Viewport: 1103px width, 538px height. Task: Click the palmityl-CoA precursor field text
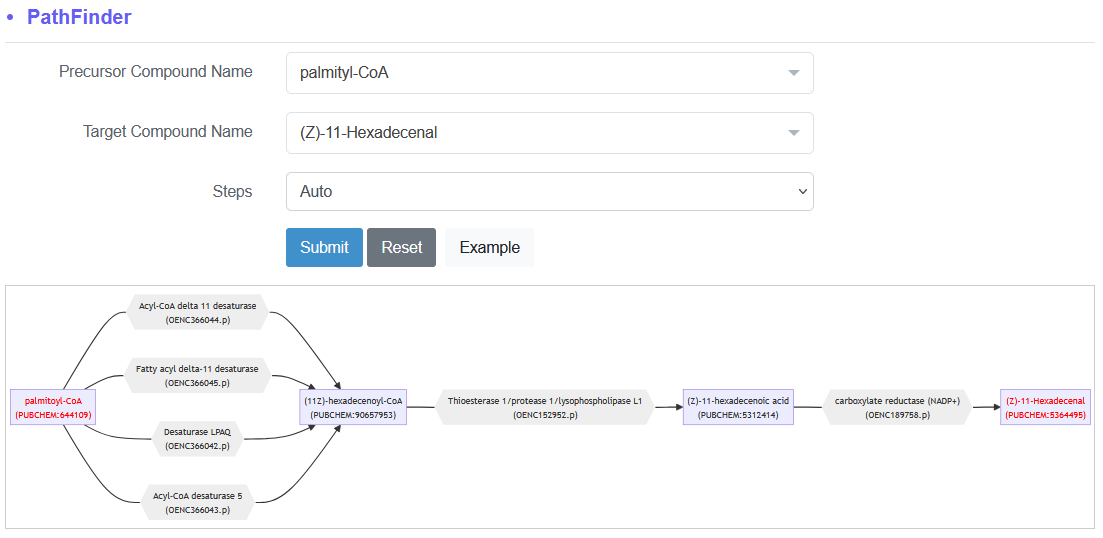[x=344, y=72]
